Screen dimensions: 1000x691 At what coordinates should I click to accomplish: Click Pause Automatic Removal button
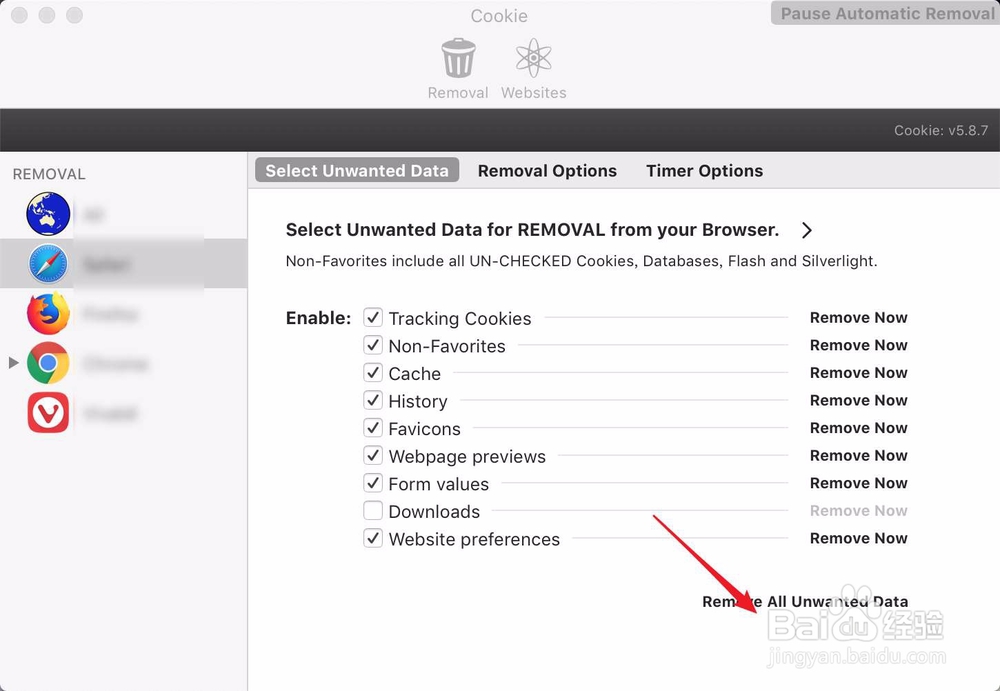click(887, 14)
